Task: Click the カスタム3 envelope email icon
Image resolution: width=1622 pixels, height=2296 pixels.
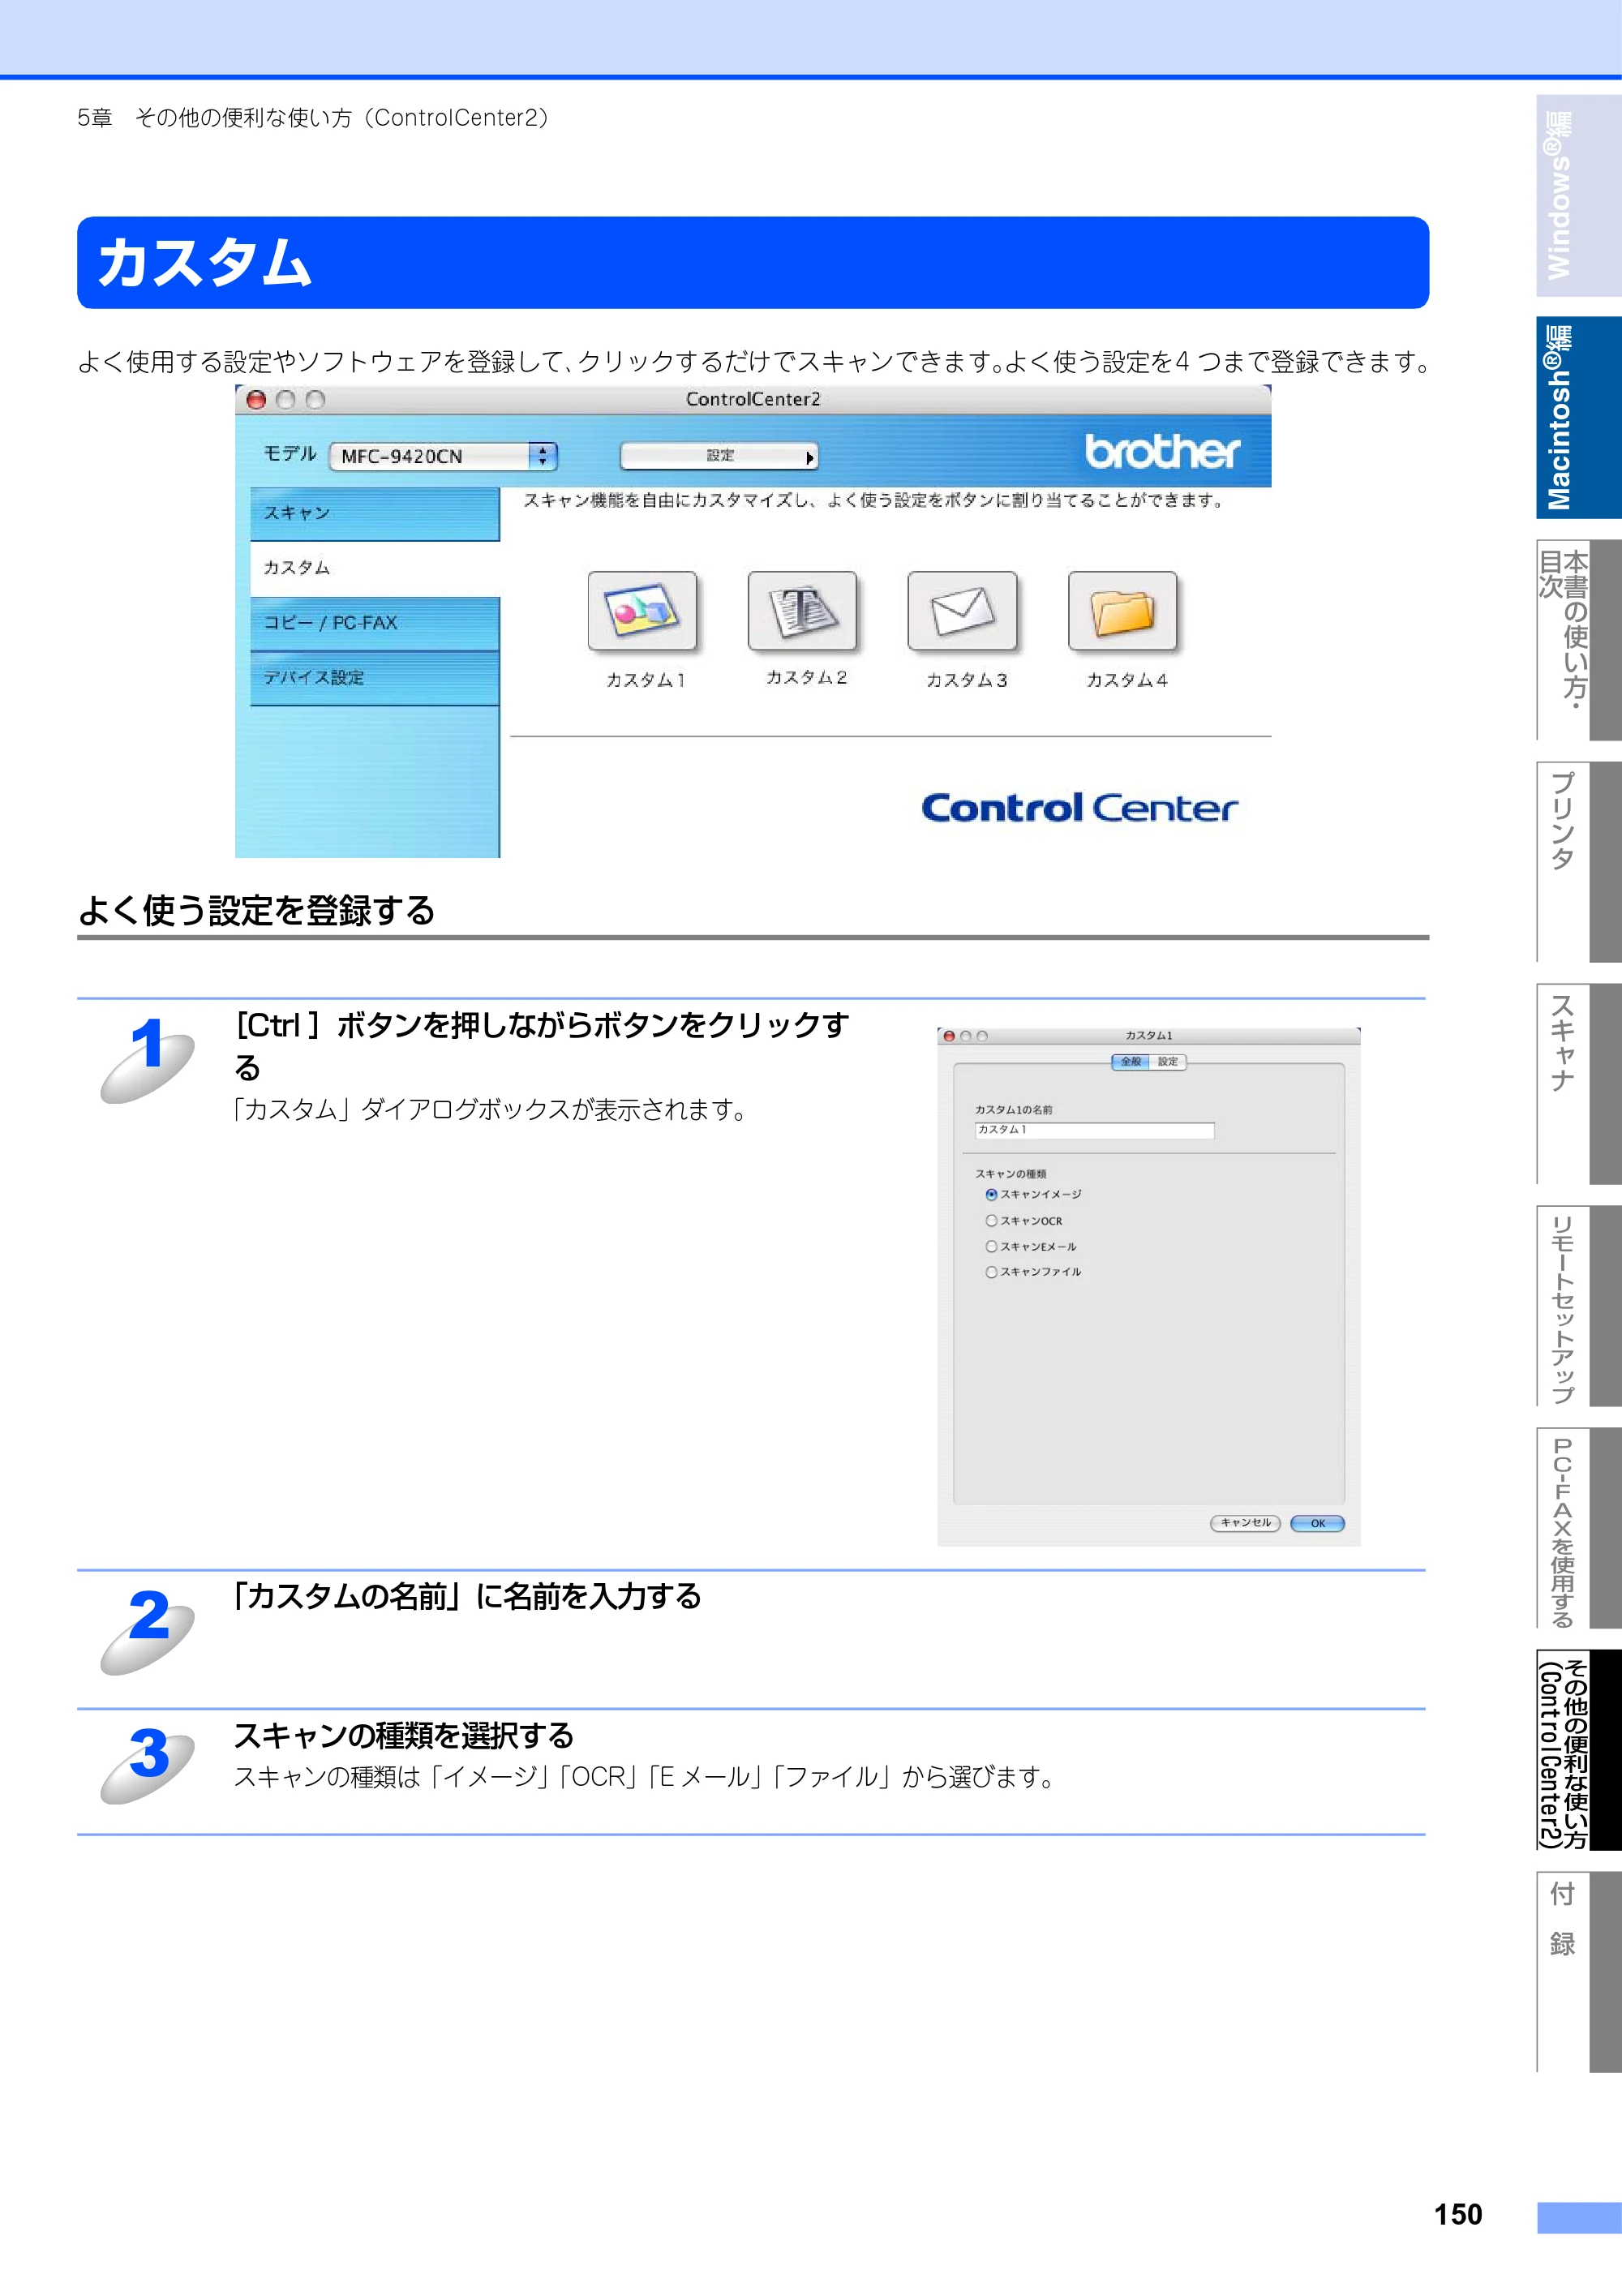Action: pos(962,611)
